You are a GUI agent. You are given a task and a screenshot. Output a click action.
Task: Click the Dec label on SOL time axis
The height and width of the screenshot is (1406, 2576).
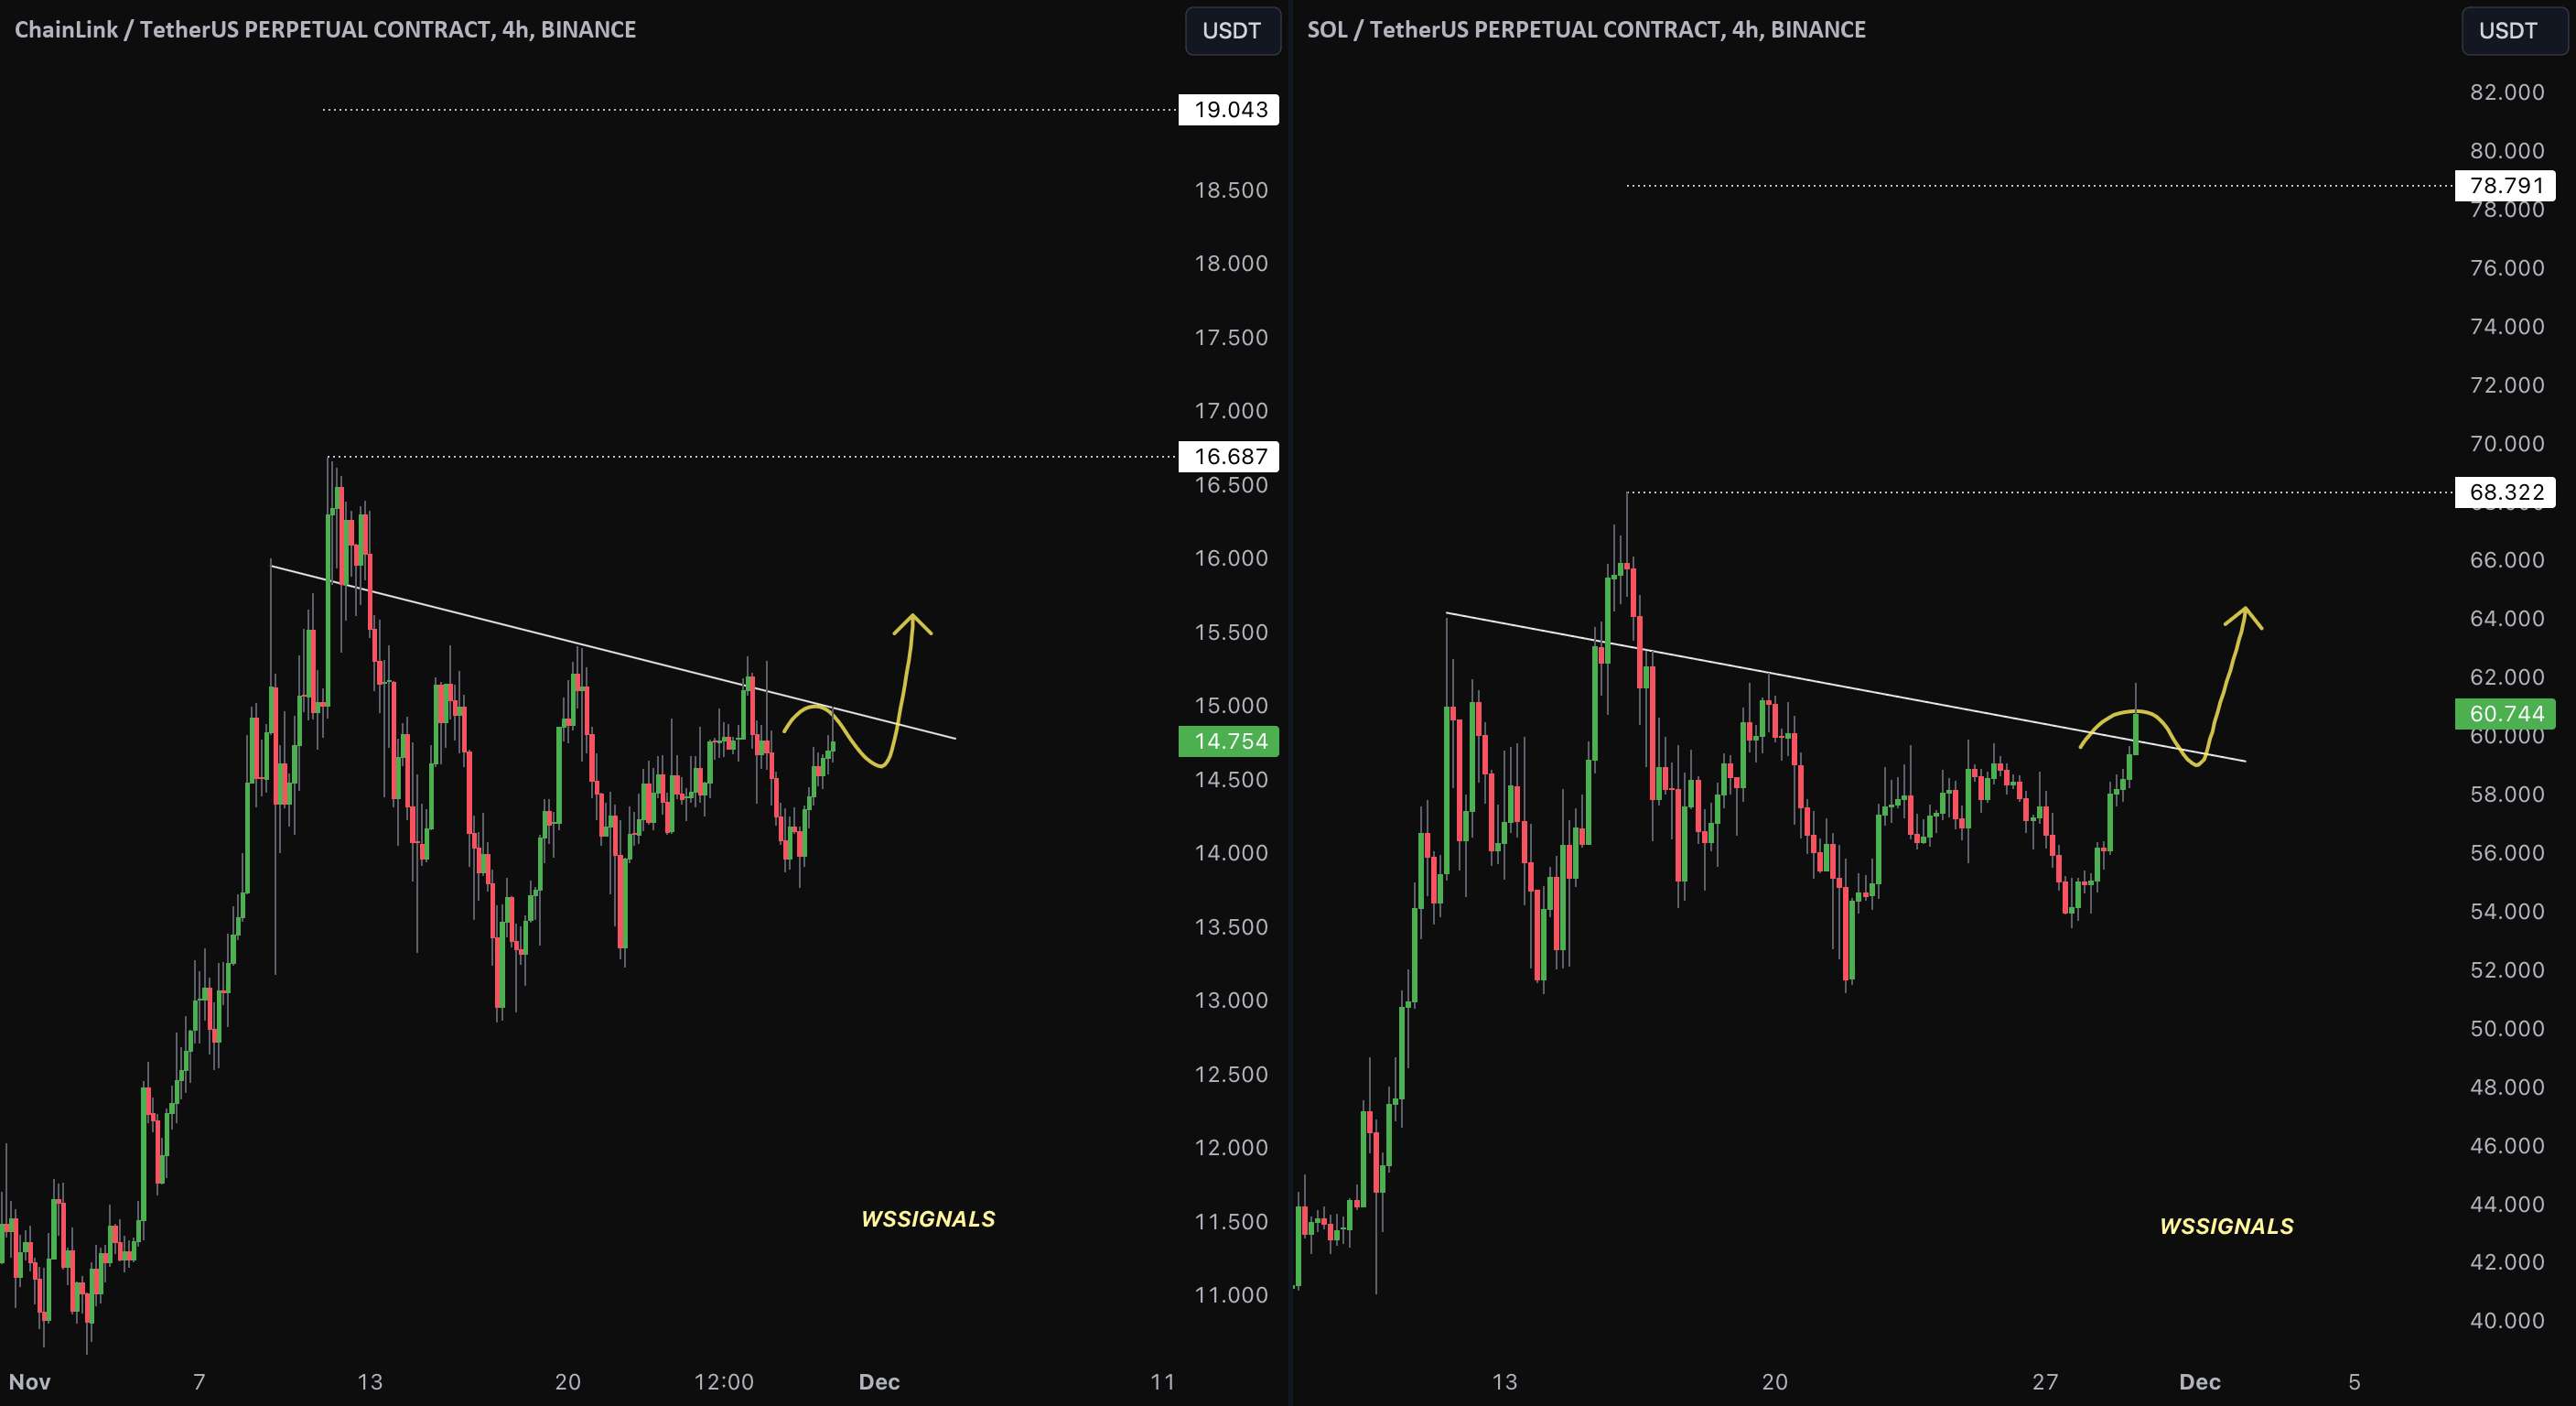pos(2200,1382)
